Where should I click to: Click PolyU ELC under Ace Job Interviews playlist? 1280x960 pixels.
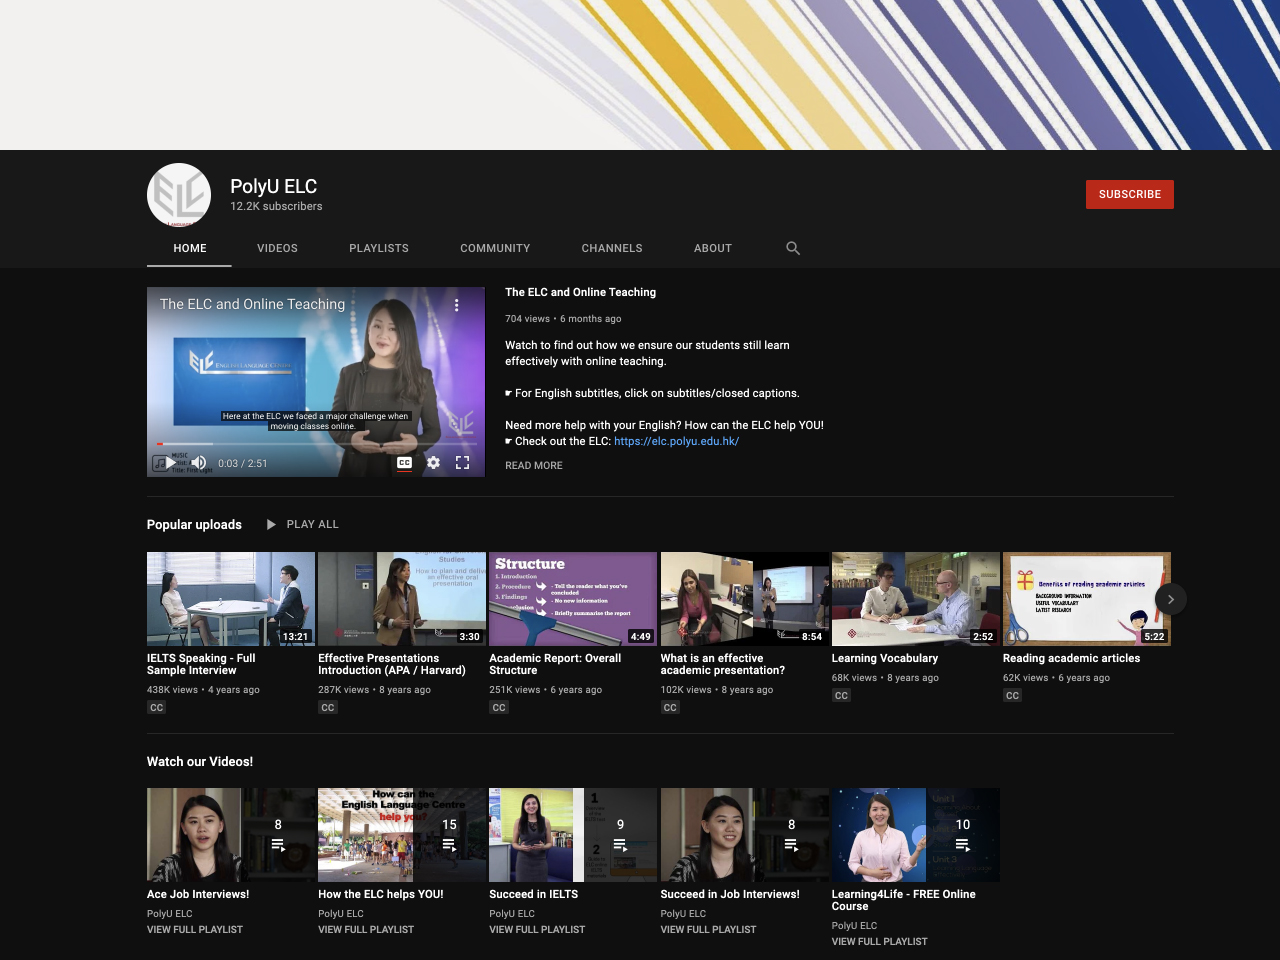pyautogui.click(x=170, y=914)
